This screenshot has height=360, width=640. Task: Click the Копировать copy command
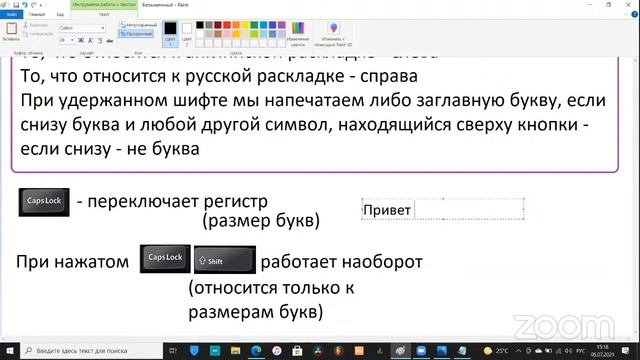pos(38,34)
